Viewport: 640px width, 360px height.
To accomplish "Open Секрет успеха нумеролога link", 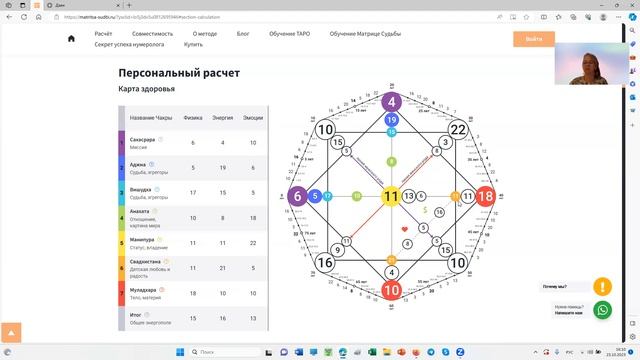I will tap(129, 44).
